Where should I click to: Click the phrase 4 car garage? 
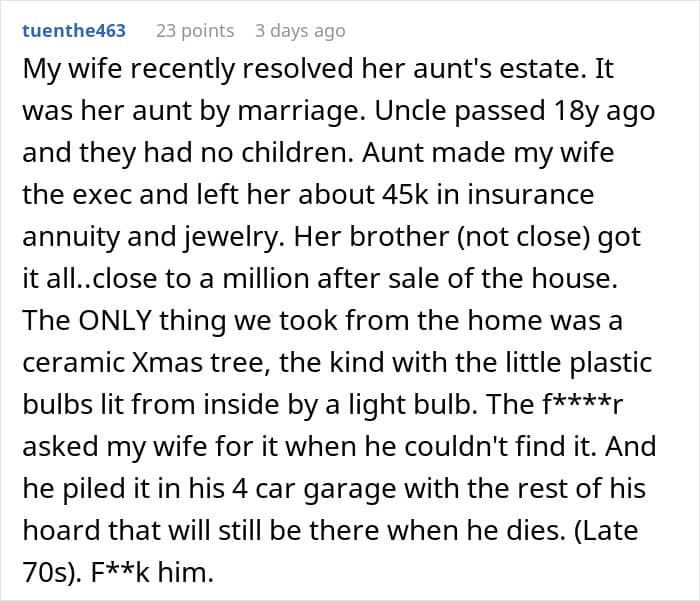(x=314, y=488)
